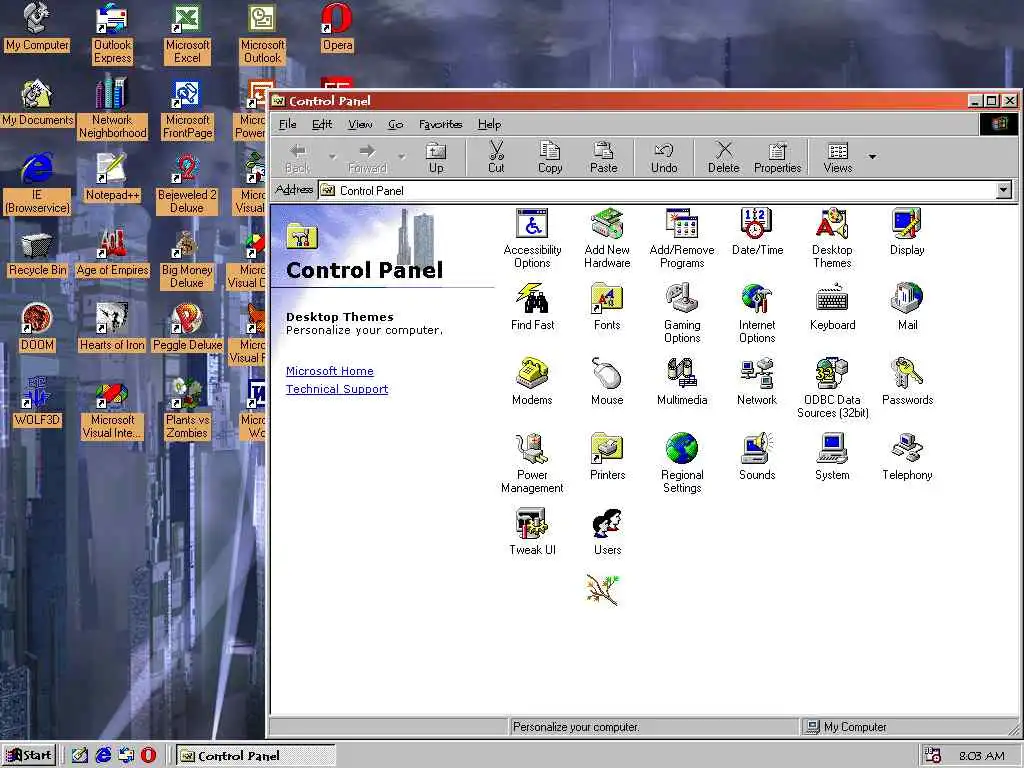Open the Tweak UI applet
Screen dimensions: 1024x768
pos(532,533)
